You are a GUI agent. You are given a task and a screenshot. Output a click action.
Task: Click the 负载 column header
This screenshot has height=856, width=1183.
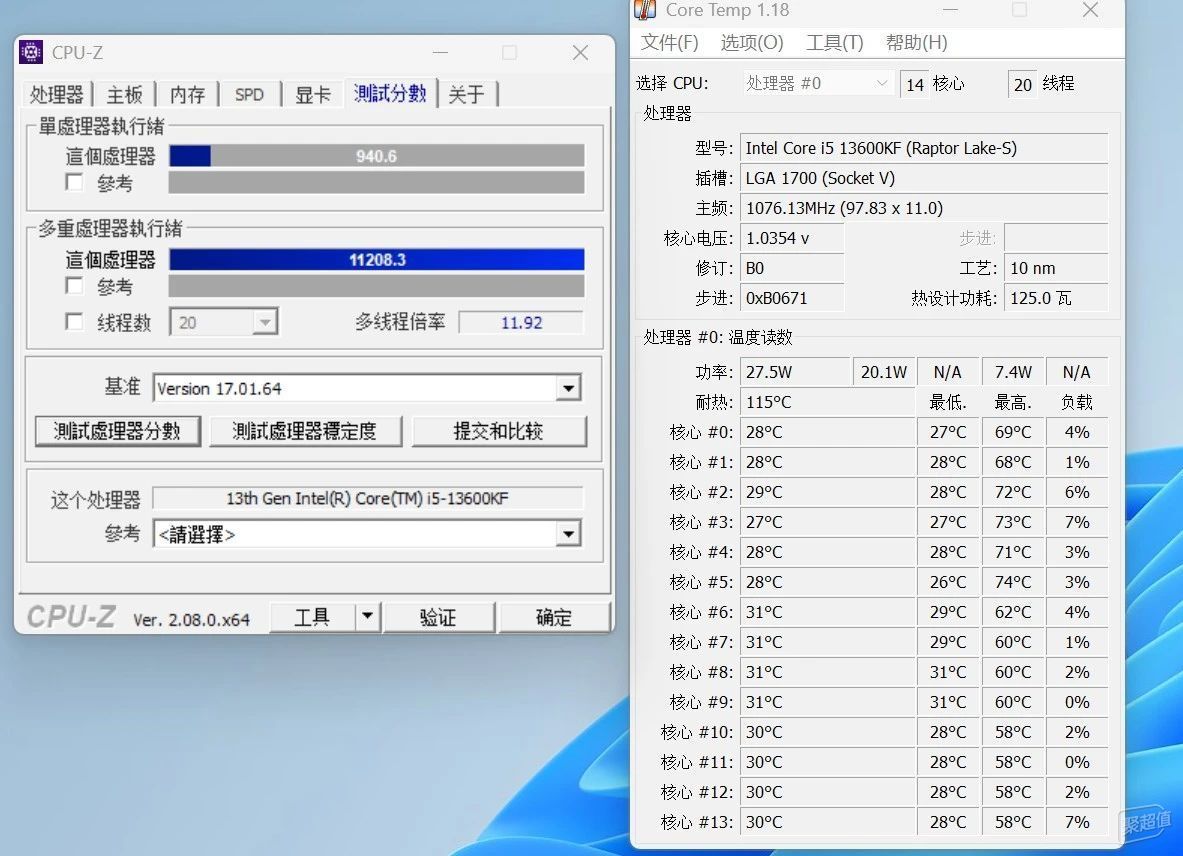[1077, 403]
